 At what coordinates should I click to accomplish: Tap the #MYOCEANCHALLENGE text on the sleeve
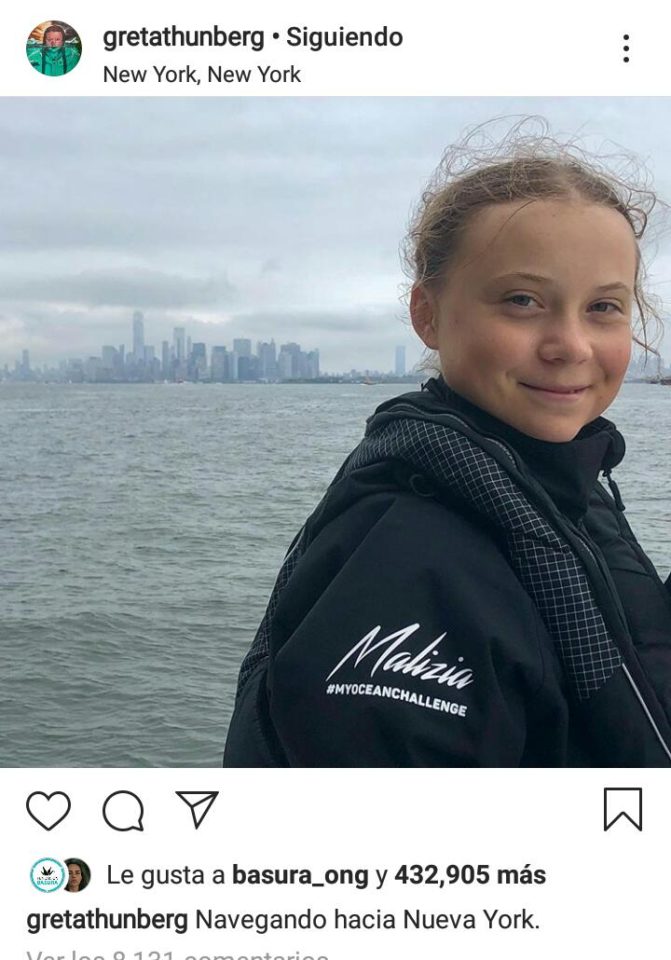(397, 700)
